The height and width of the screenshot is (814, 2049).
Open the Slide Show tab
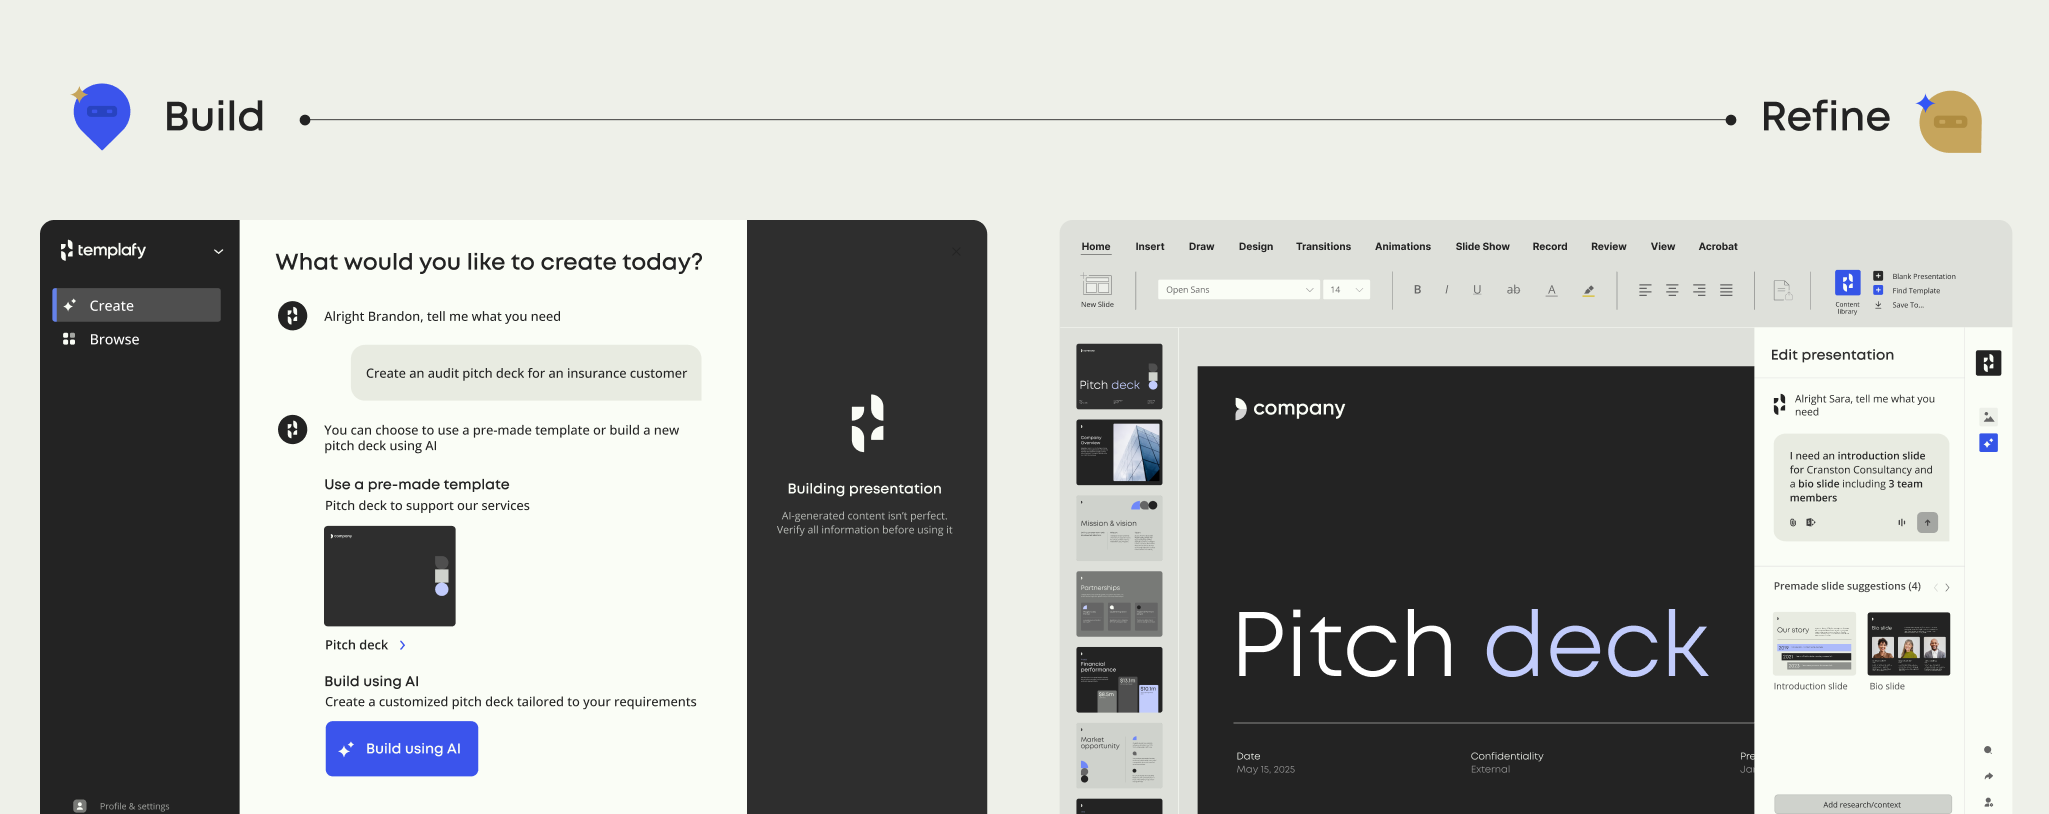[x=1482, y=247]
